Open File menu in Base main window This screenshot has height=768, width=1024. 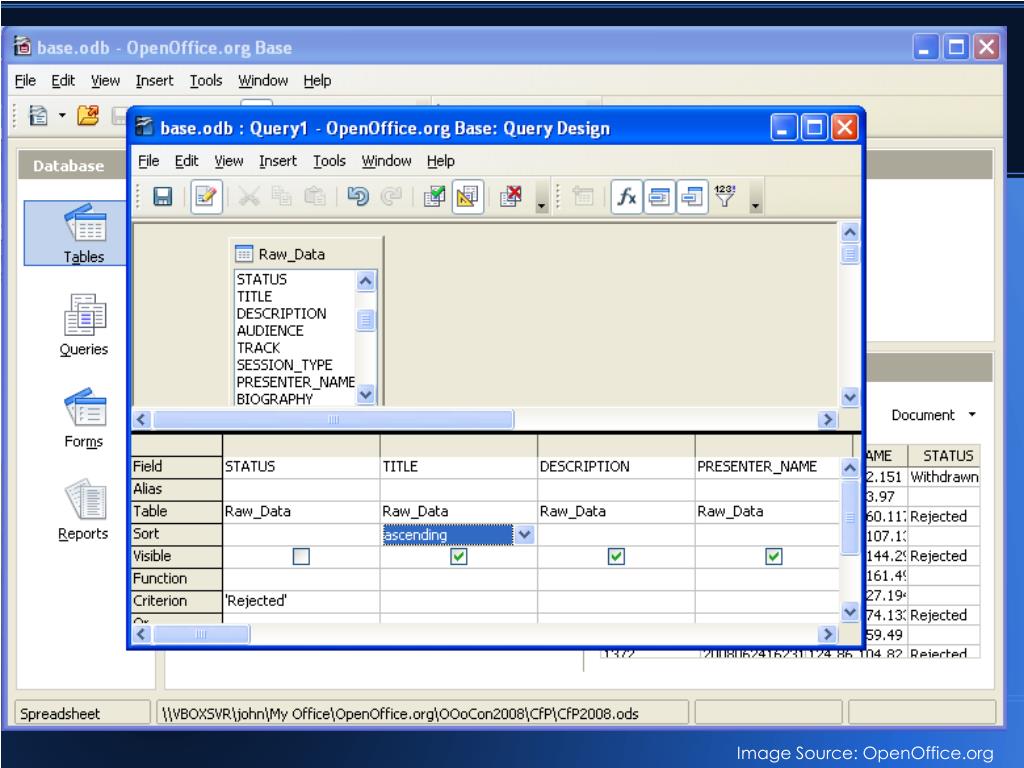pyautogui.click(x=25, y=80)
